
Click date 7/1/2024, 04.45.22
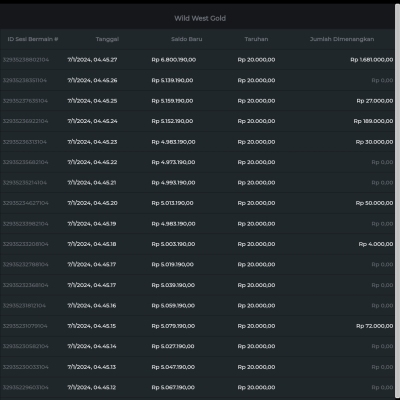click(x=92, y=162)
